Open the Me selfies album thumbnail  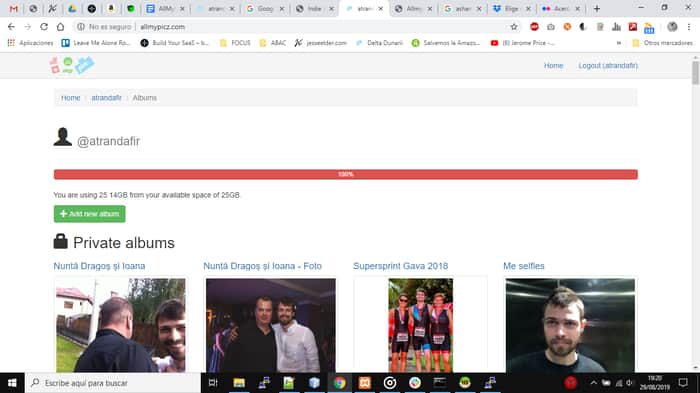coord(570,325)
